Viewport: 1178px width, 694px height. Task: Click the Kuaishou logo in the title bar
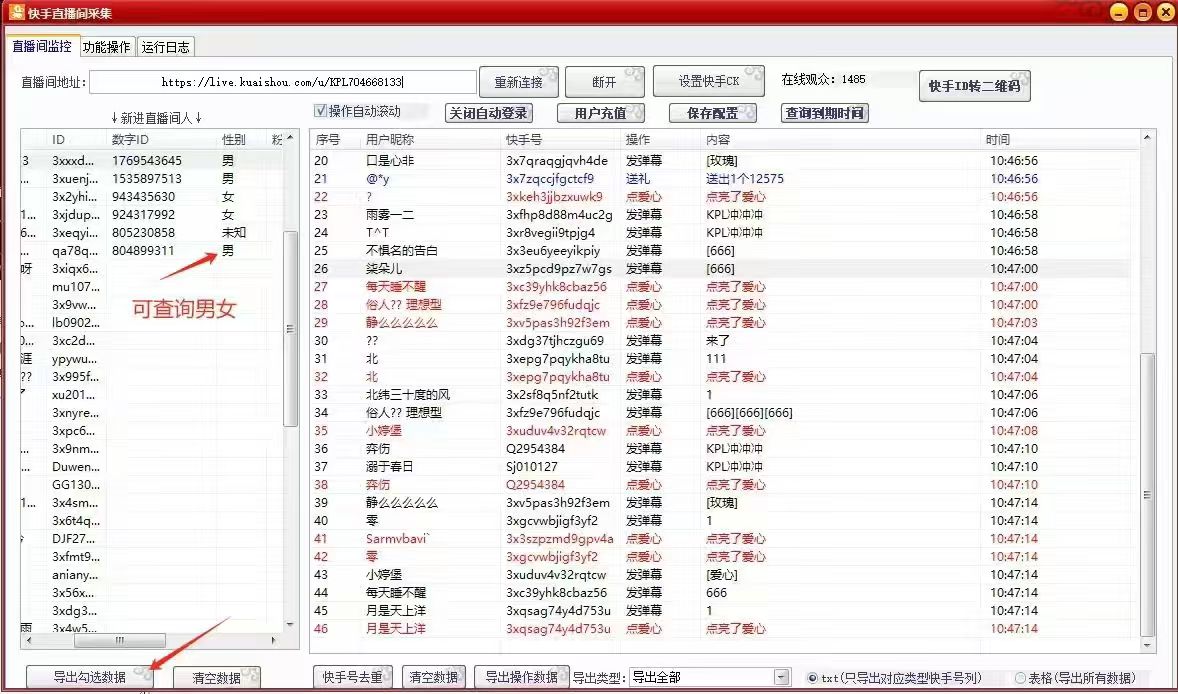15,12
